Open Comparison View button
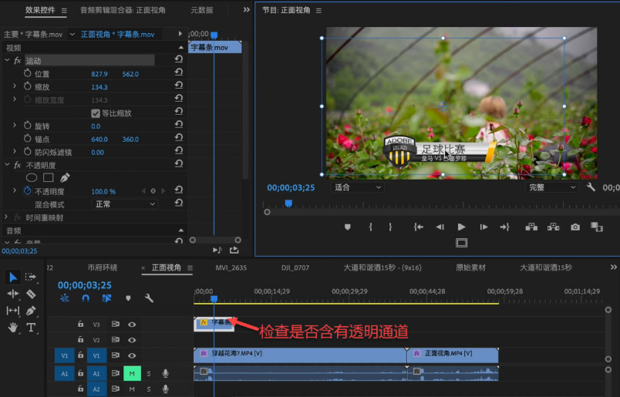This screenshot has width=620, height=397. (x=597, y=227)
